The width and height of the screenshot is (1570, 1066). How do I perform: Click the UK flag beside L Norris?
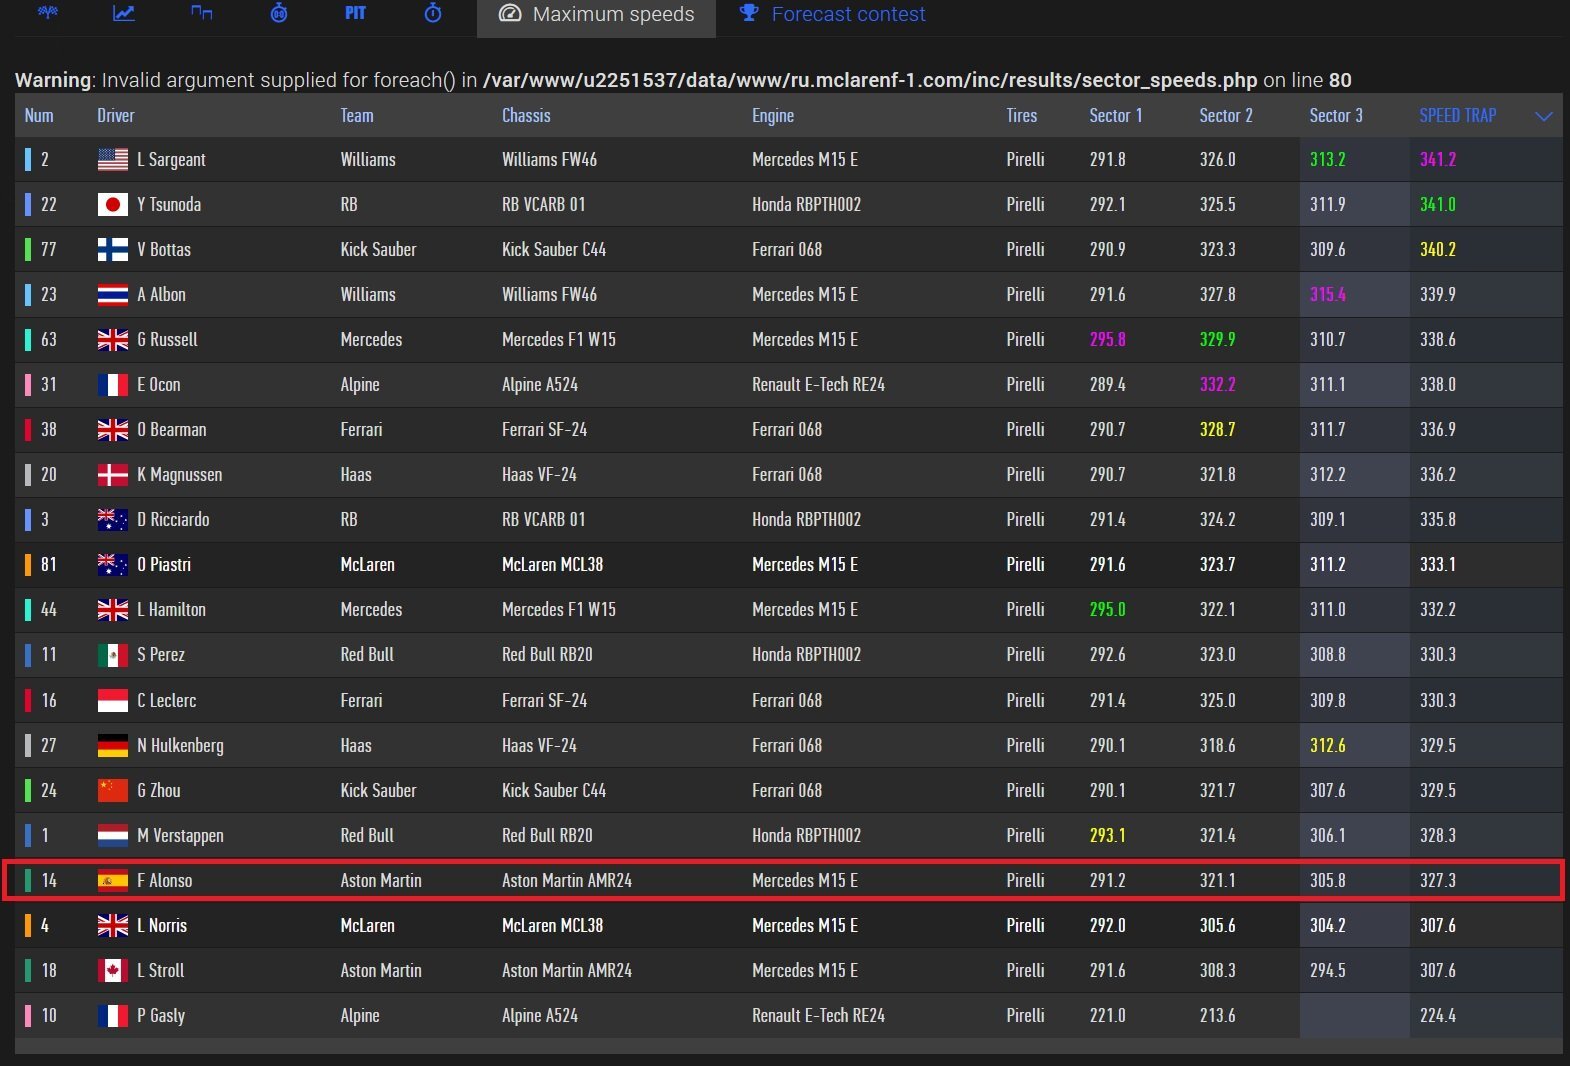(112, 925)
